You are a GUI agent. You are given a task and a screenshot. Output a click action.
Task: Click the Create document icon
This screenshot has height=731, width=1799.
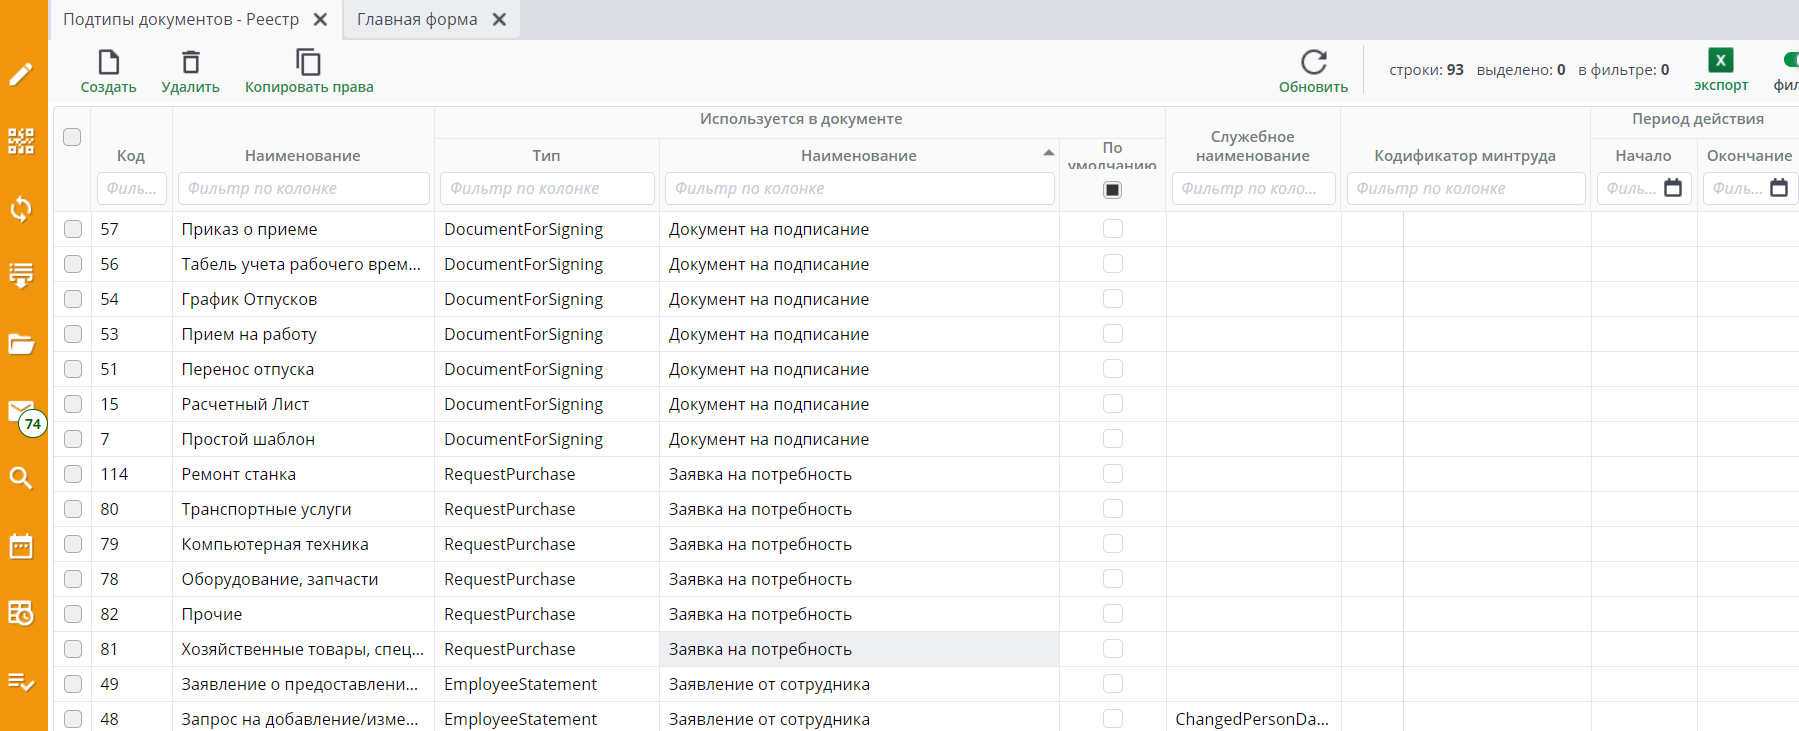108,63
